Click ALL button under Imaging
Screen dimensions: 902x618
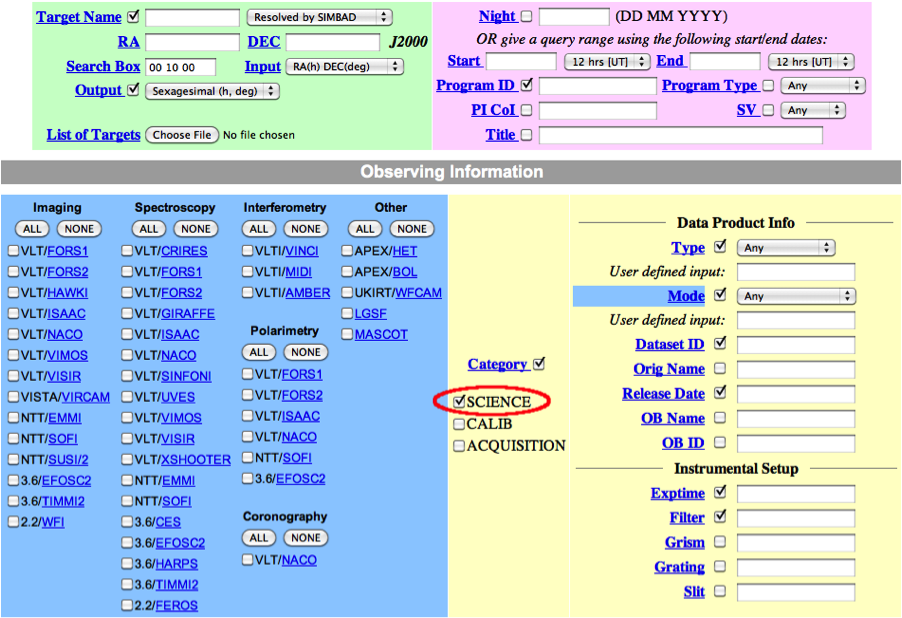click(33, 229)
